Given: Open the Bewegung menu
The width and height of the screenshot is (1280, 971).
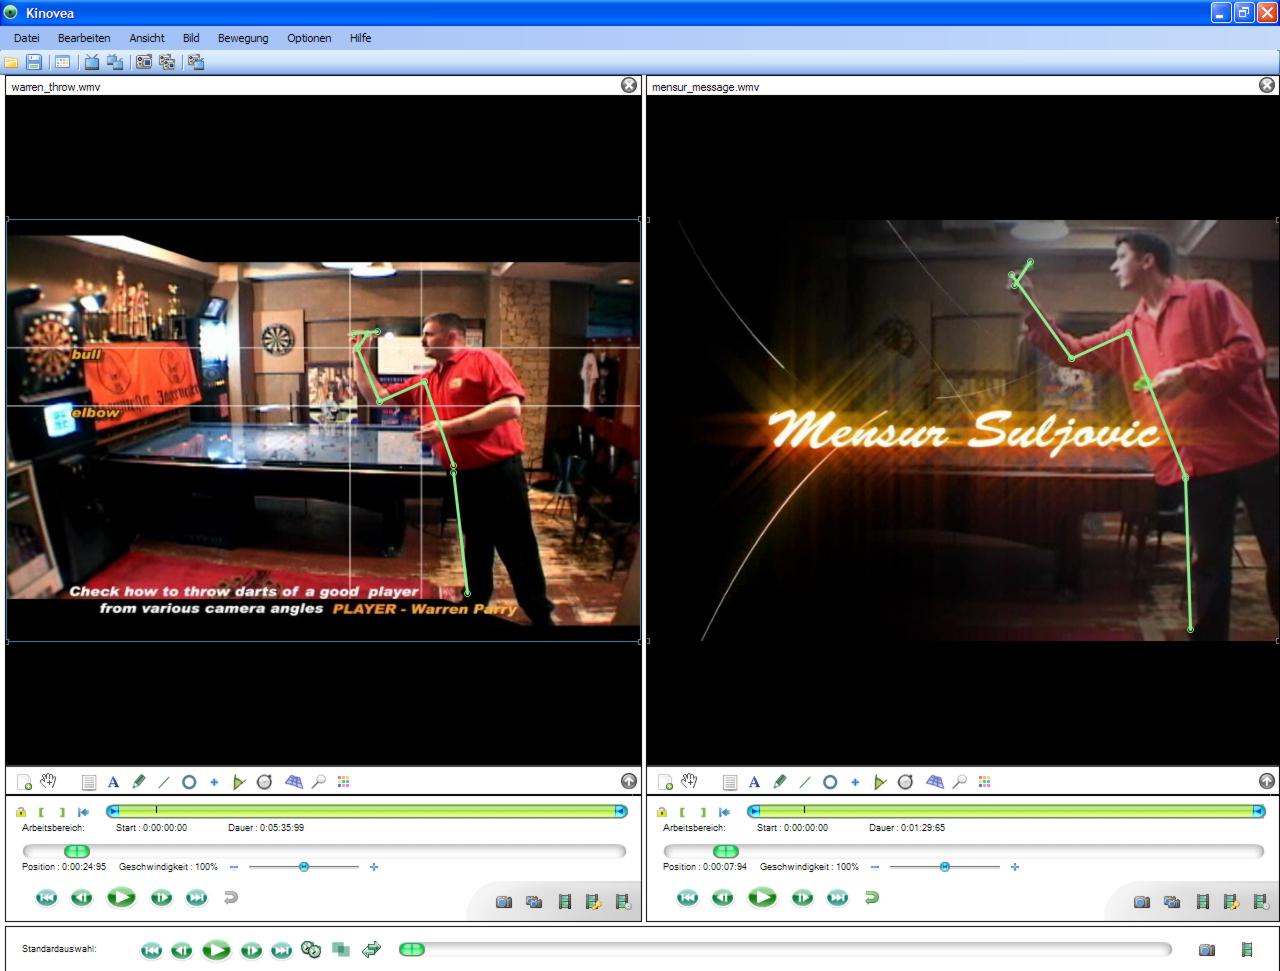Looking at the screenshot, I should point(243,38).
